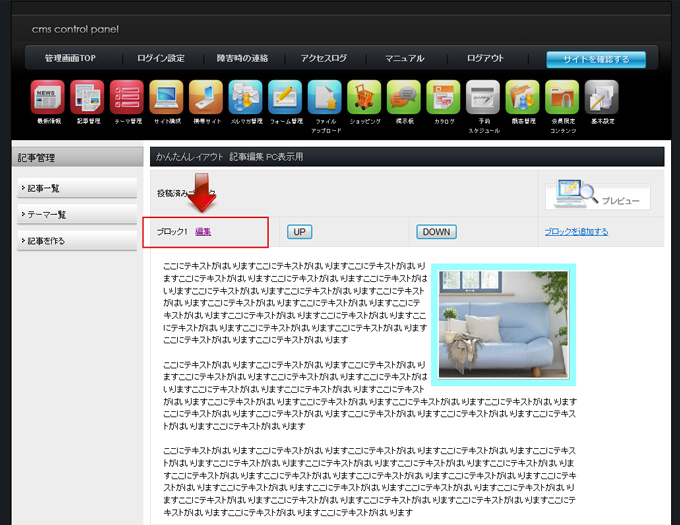The width and height of the screenshot is (680, 525).
Task: Expand the テーマ一覧 sidebar item
Action: pos(77,214)
